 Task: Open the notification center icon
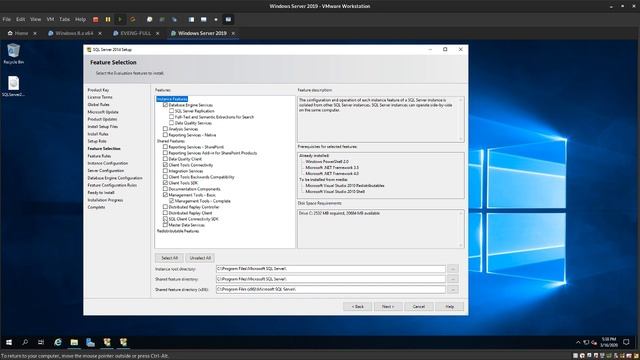(626, 342)
